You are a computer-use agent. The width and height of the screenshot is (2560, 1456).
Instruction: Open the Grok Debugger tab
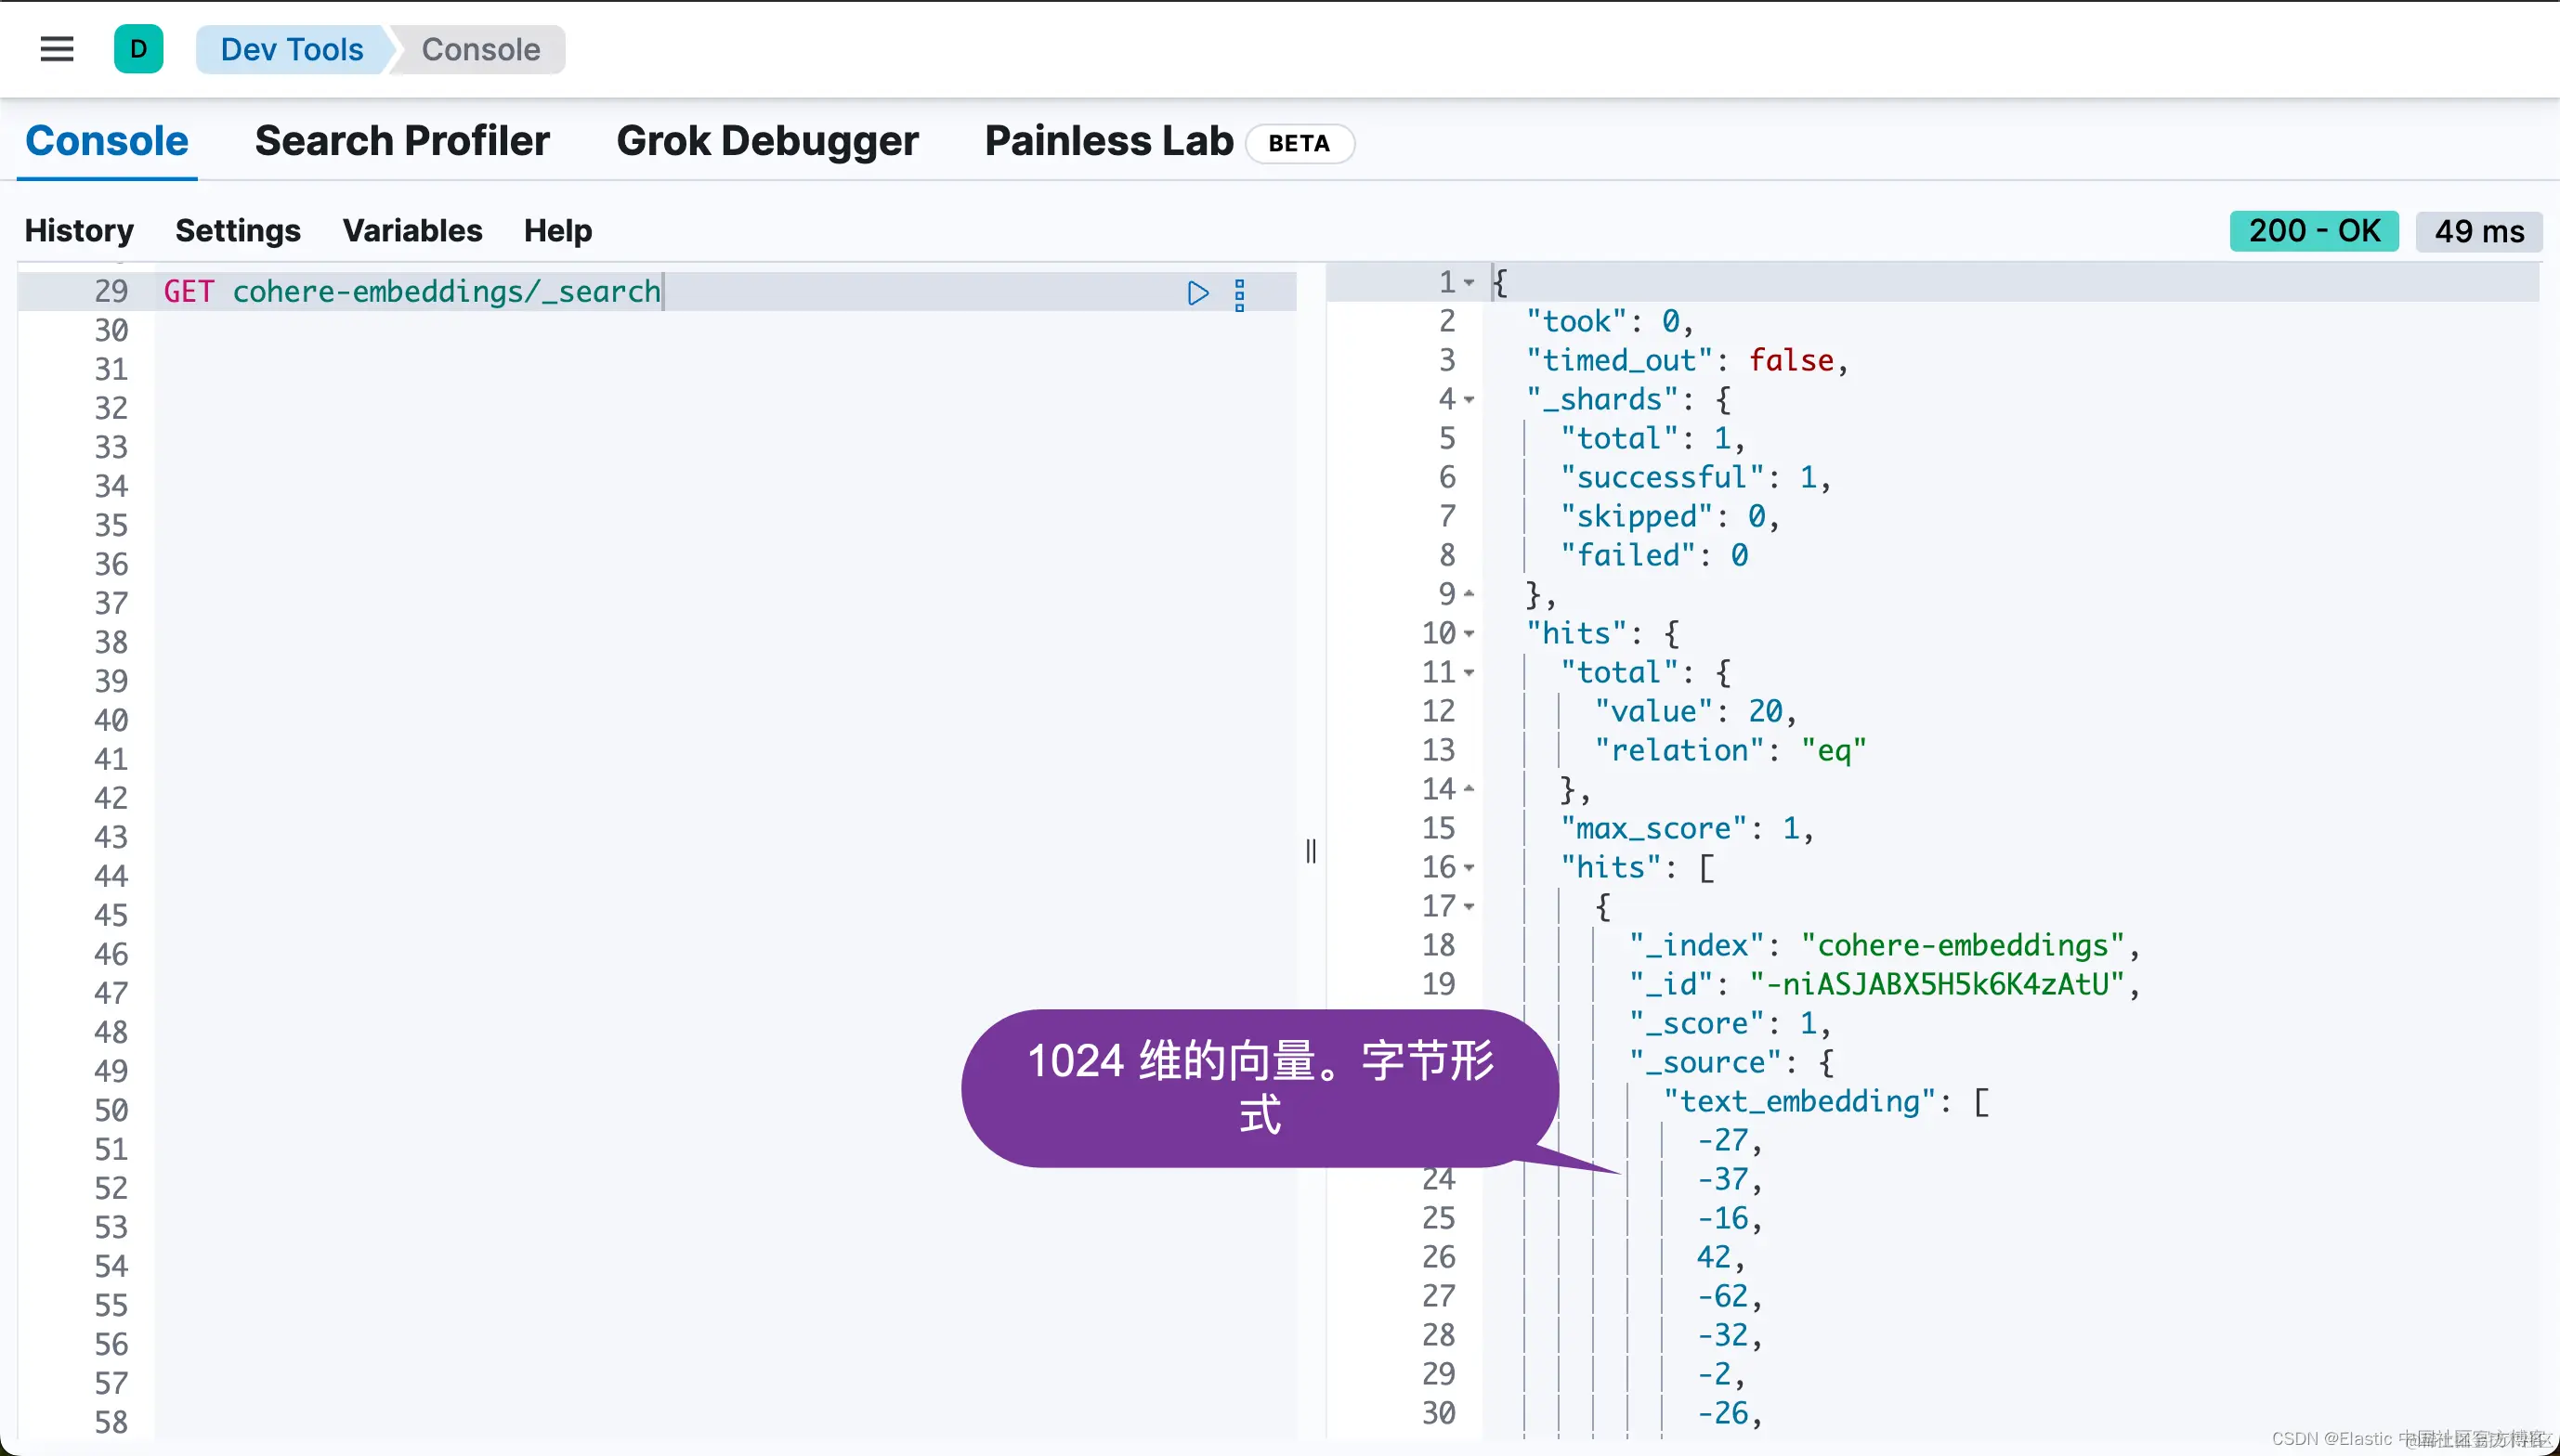(767, 141)
